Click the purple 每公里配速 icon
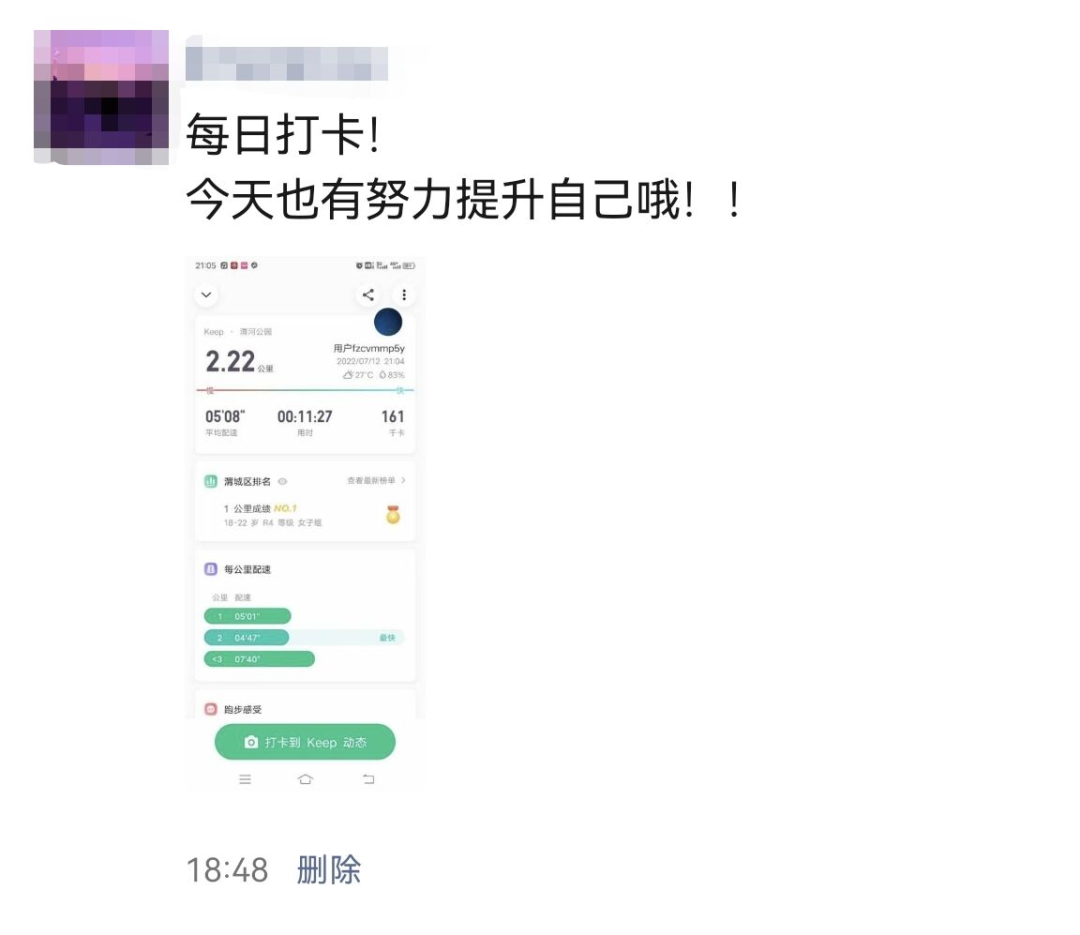The width and height of the screenshot is (1080, 935). 211,569
